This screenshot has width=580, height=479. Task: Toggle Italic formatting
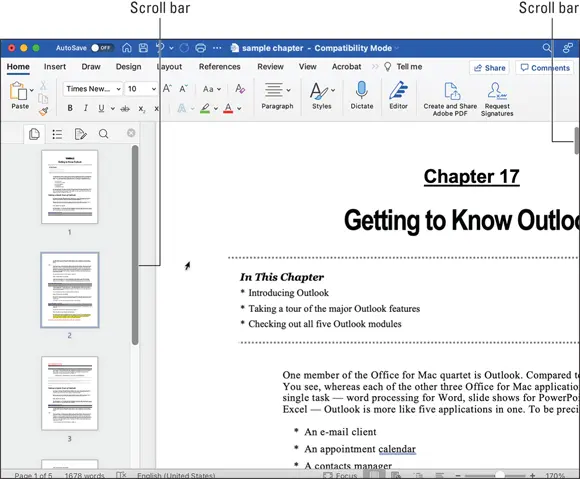click(86, 108)
